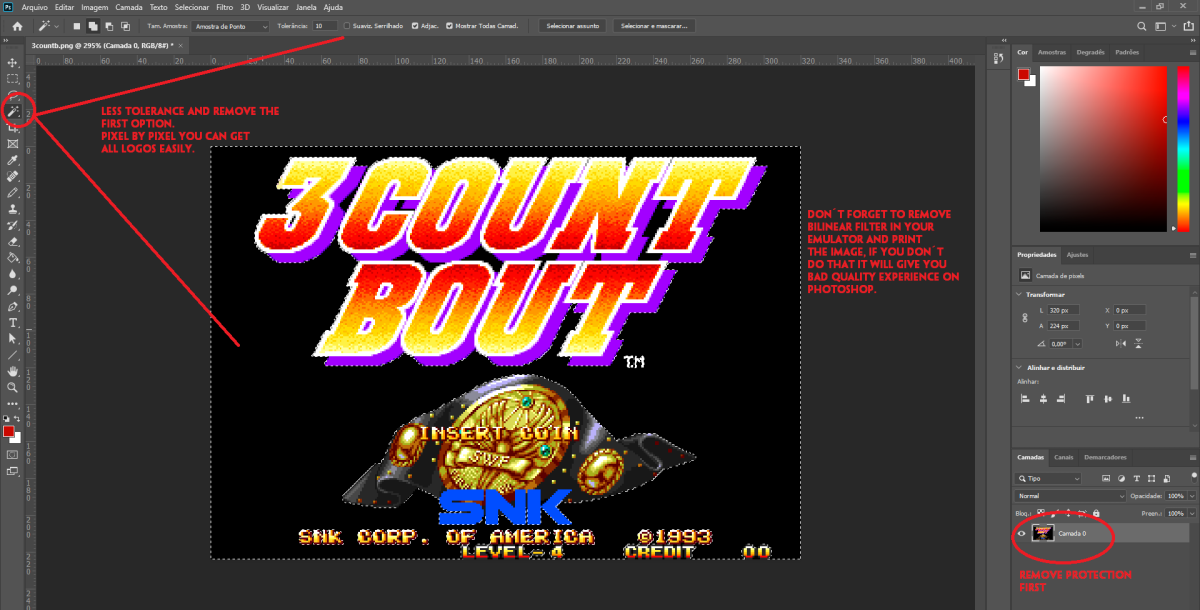1200x610 pixels.
Task: Collapse the Alinhar e distribuir section
Action: [1019, 368]
